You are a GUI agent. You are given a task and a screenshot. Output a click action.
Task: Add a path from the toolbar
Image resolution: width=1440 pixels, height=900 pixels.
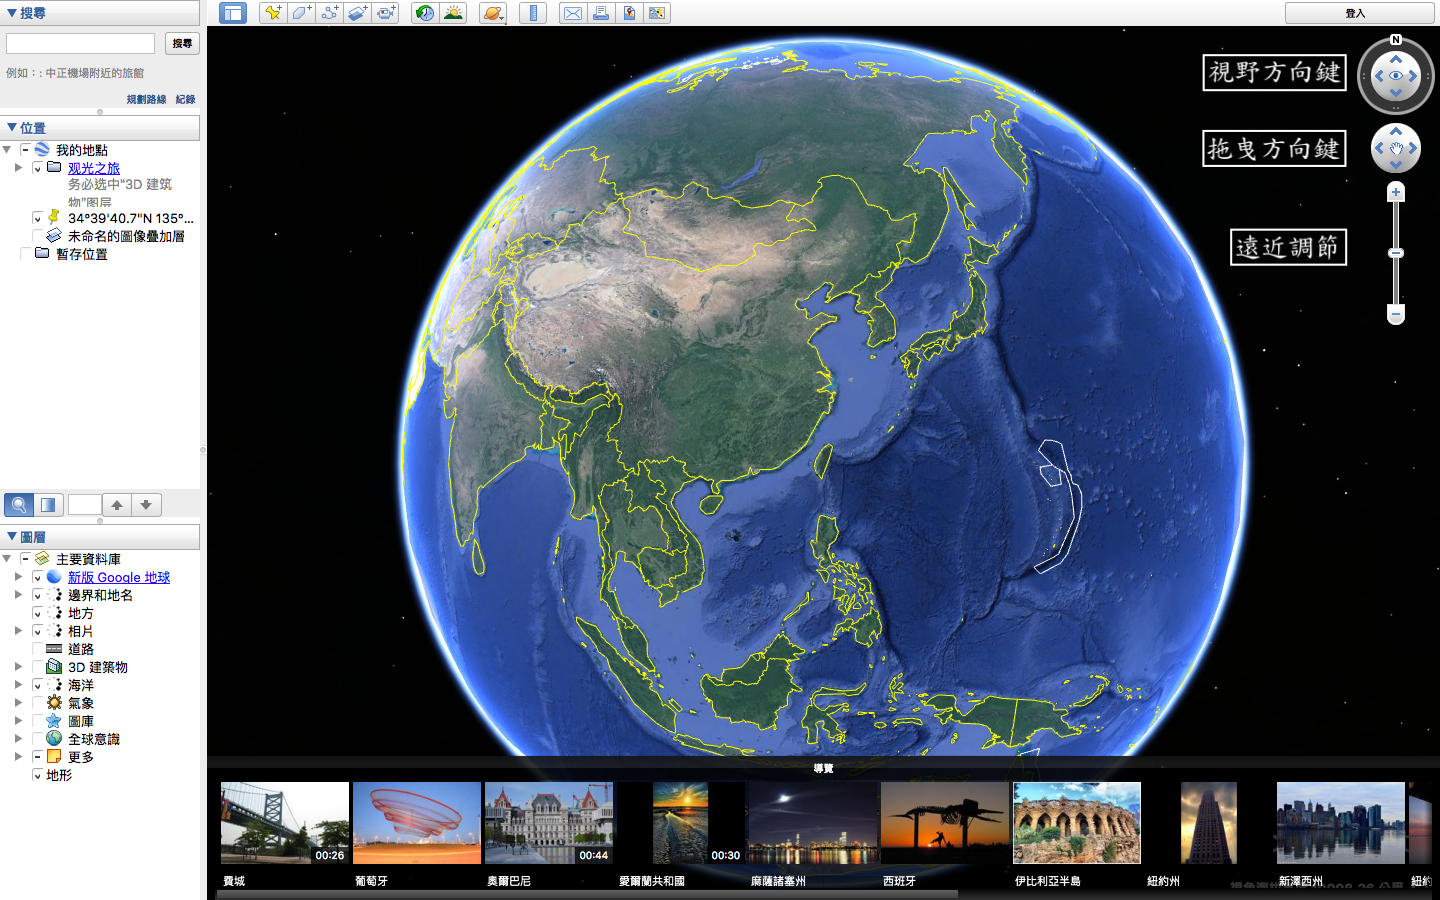pos(329,13)
